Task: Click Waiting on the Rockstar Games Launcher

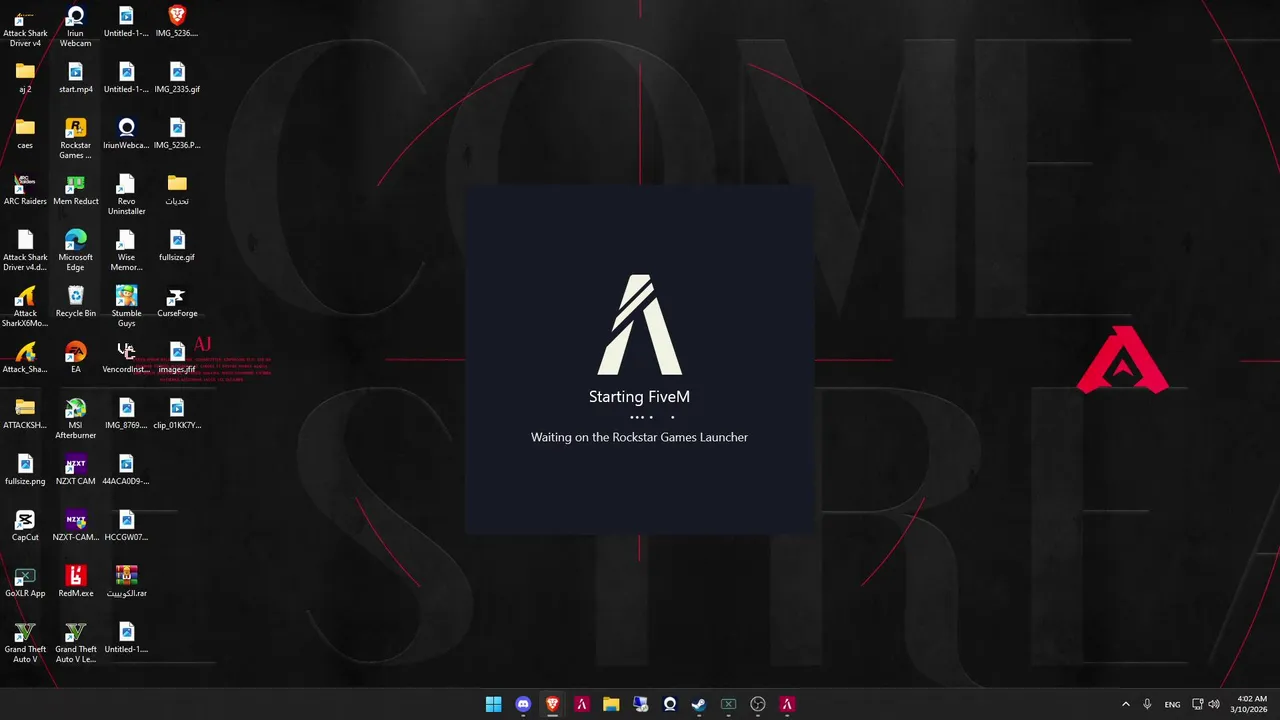Action: 639,437
